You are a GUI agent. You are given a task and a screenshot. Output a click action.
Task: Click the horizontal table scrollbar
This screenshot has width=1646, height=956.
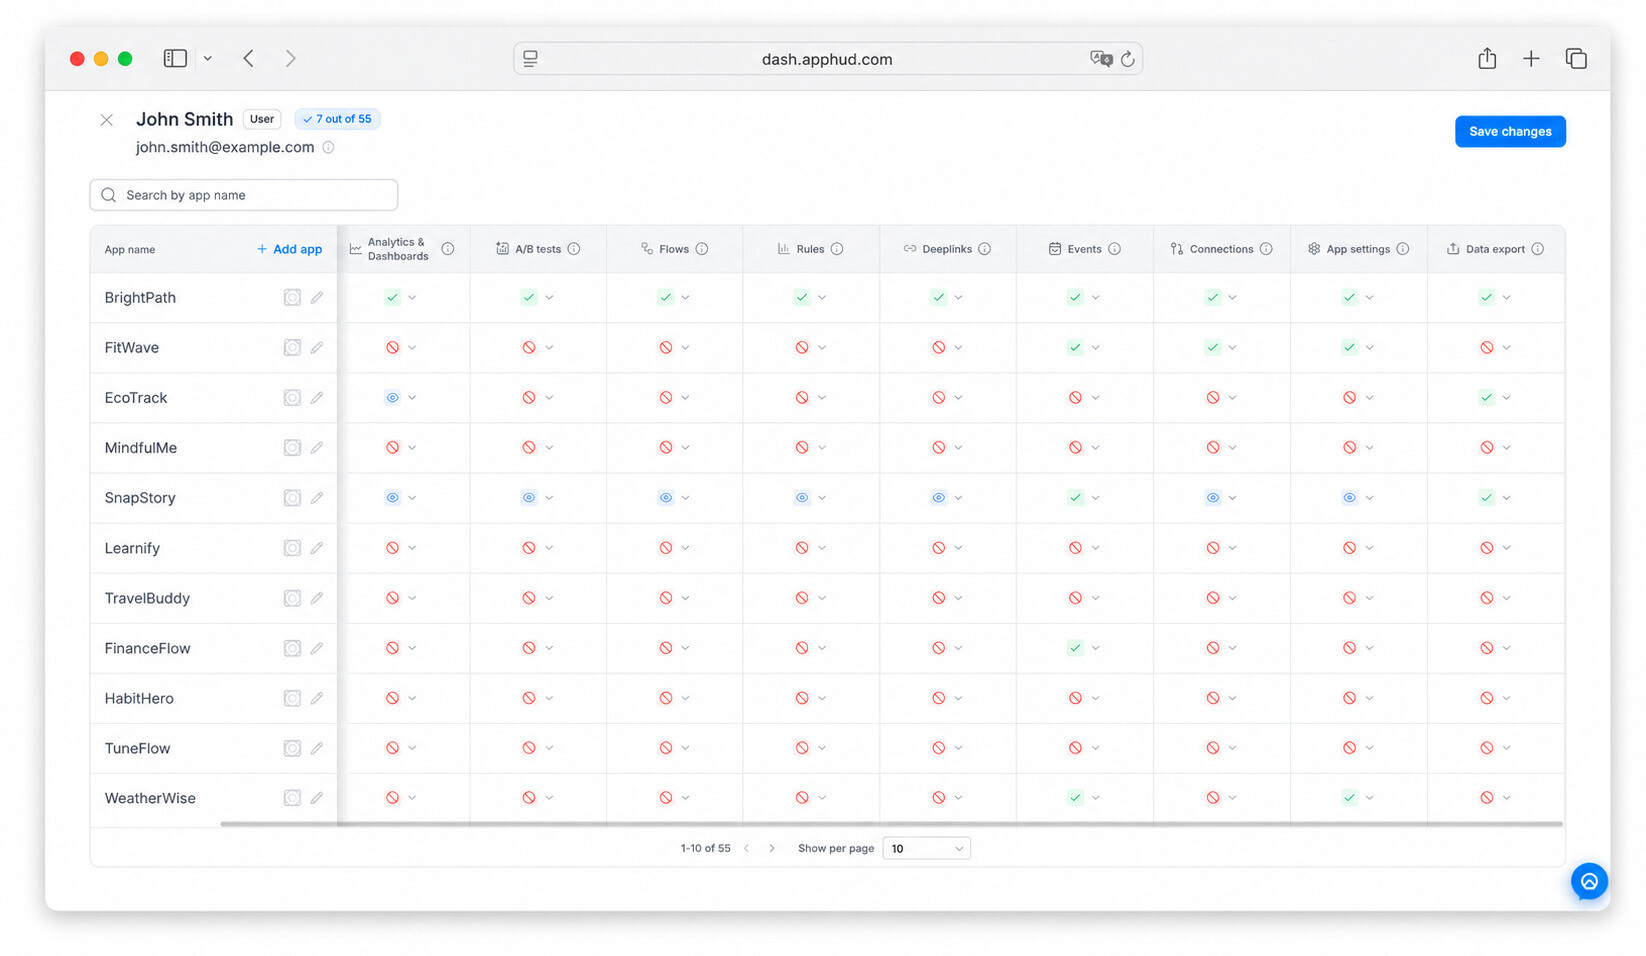point(891,824)
